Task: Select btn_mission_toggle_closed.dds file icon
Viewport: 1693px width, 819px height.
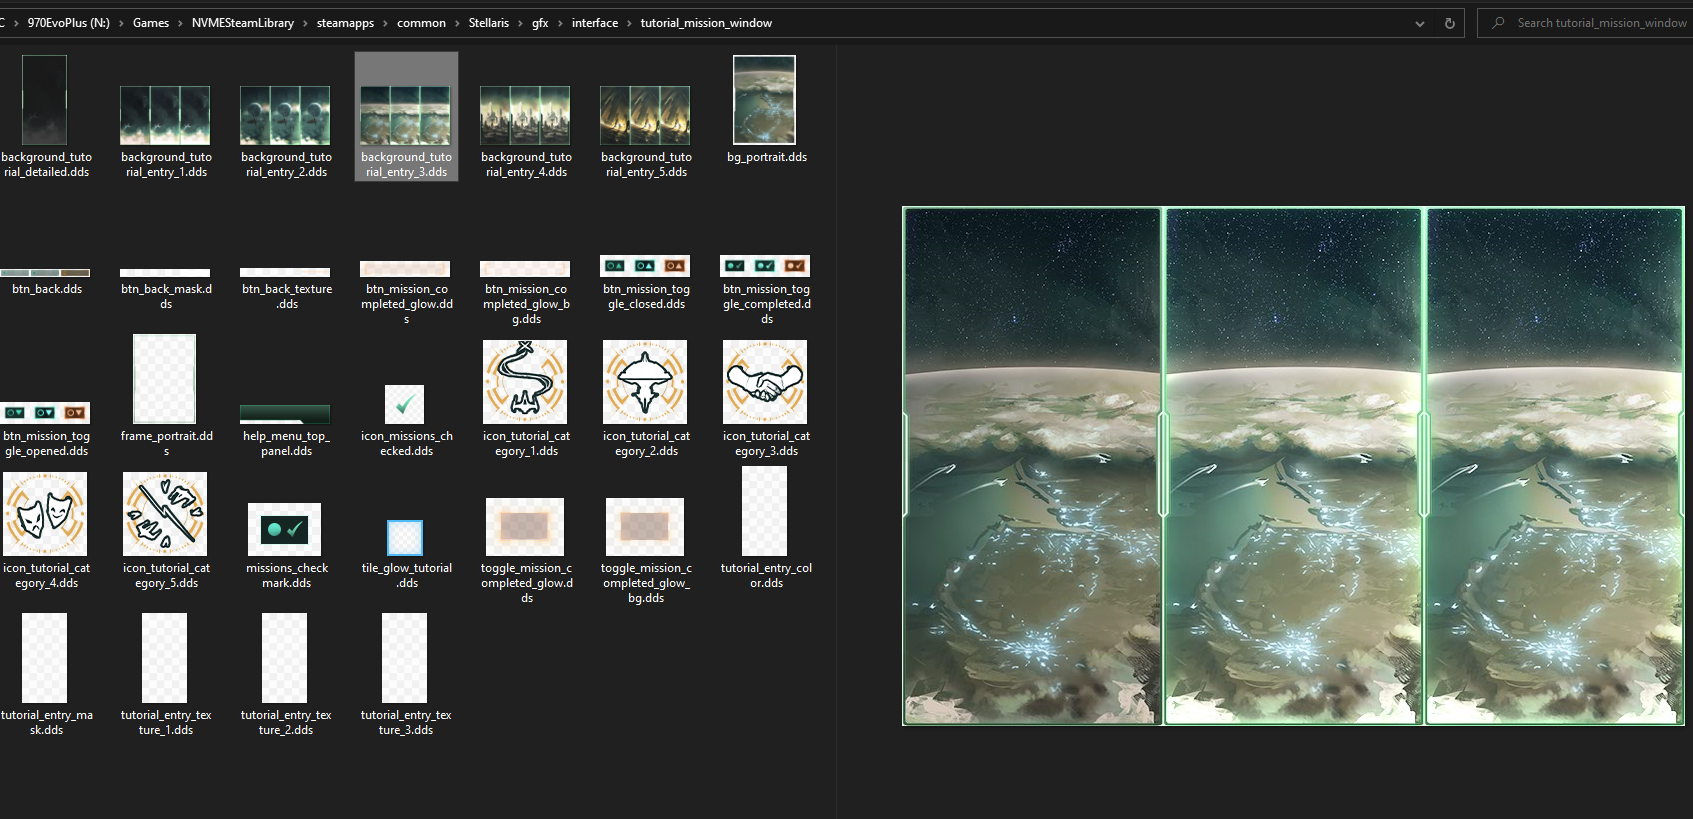Action: 645,266
